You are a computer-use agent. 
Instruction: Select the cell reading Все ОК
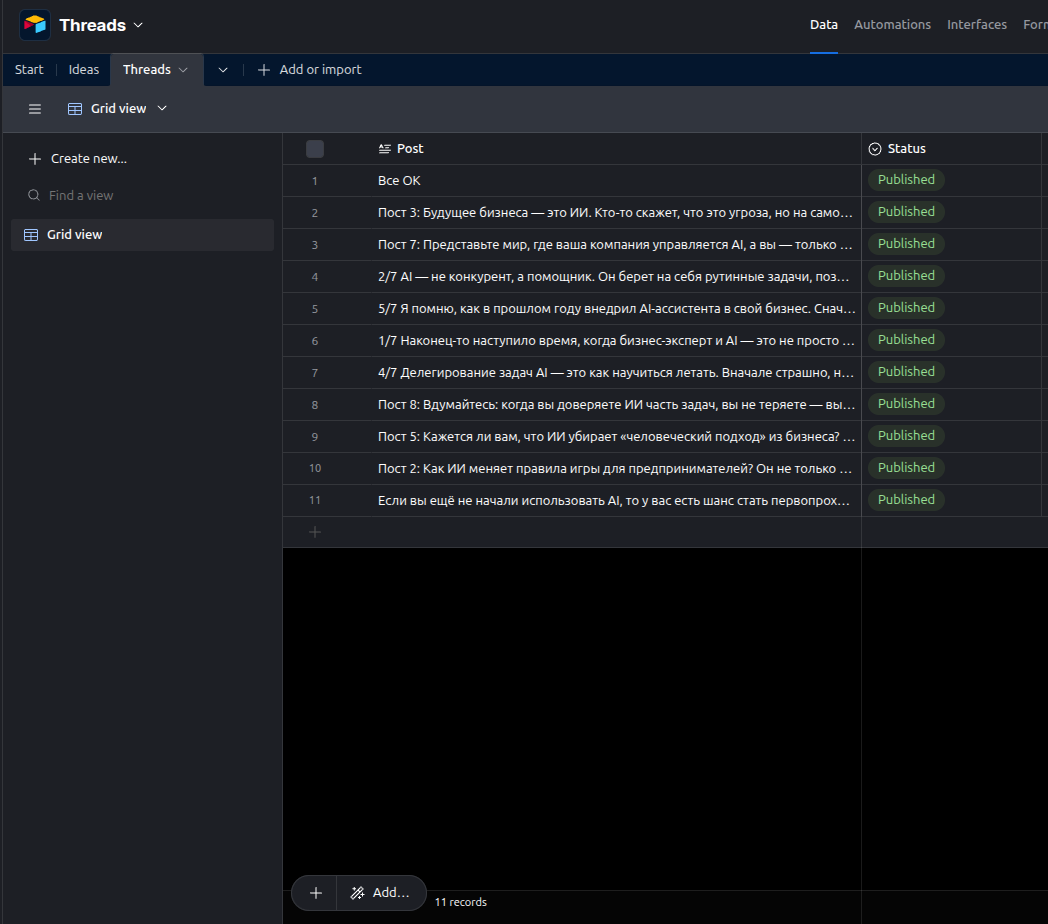pos(616,181)
